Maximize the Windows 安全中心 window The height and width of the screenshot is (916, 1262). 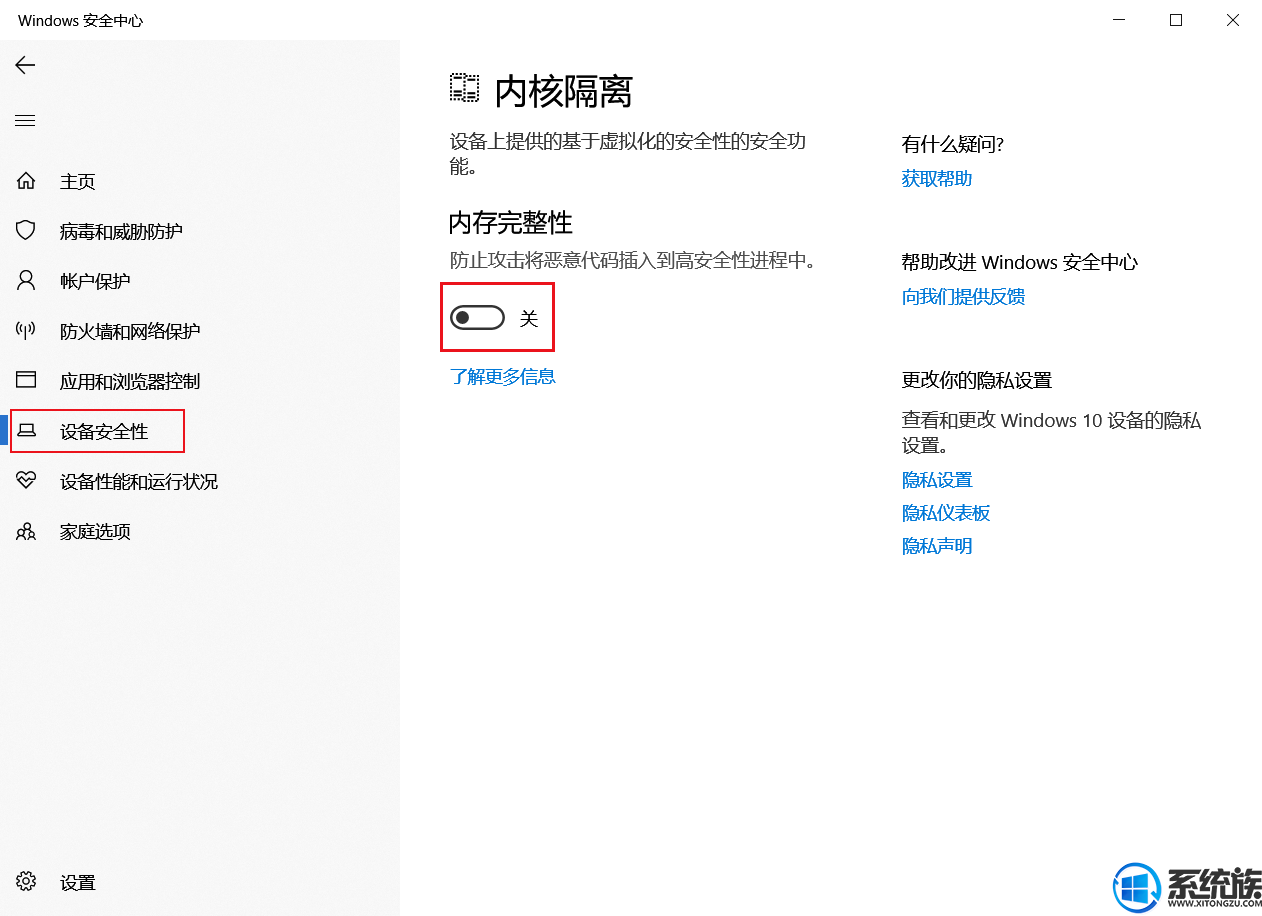point(1176,20)
